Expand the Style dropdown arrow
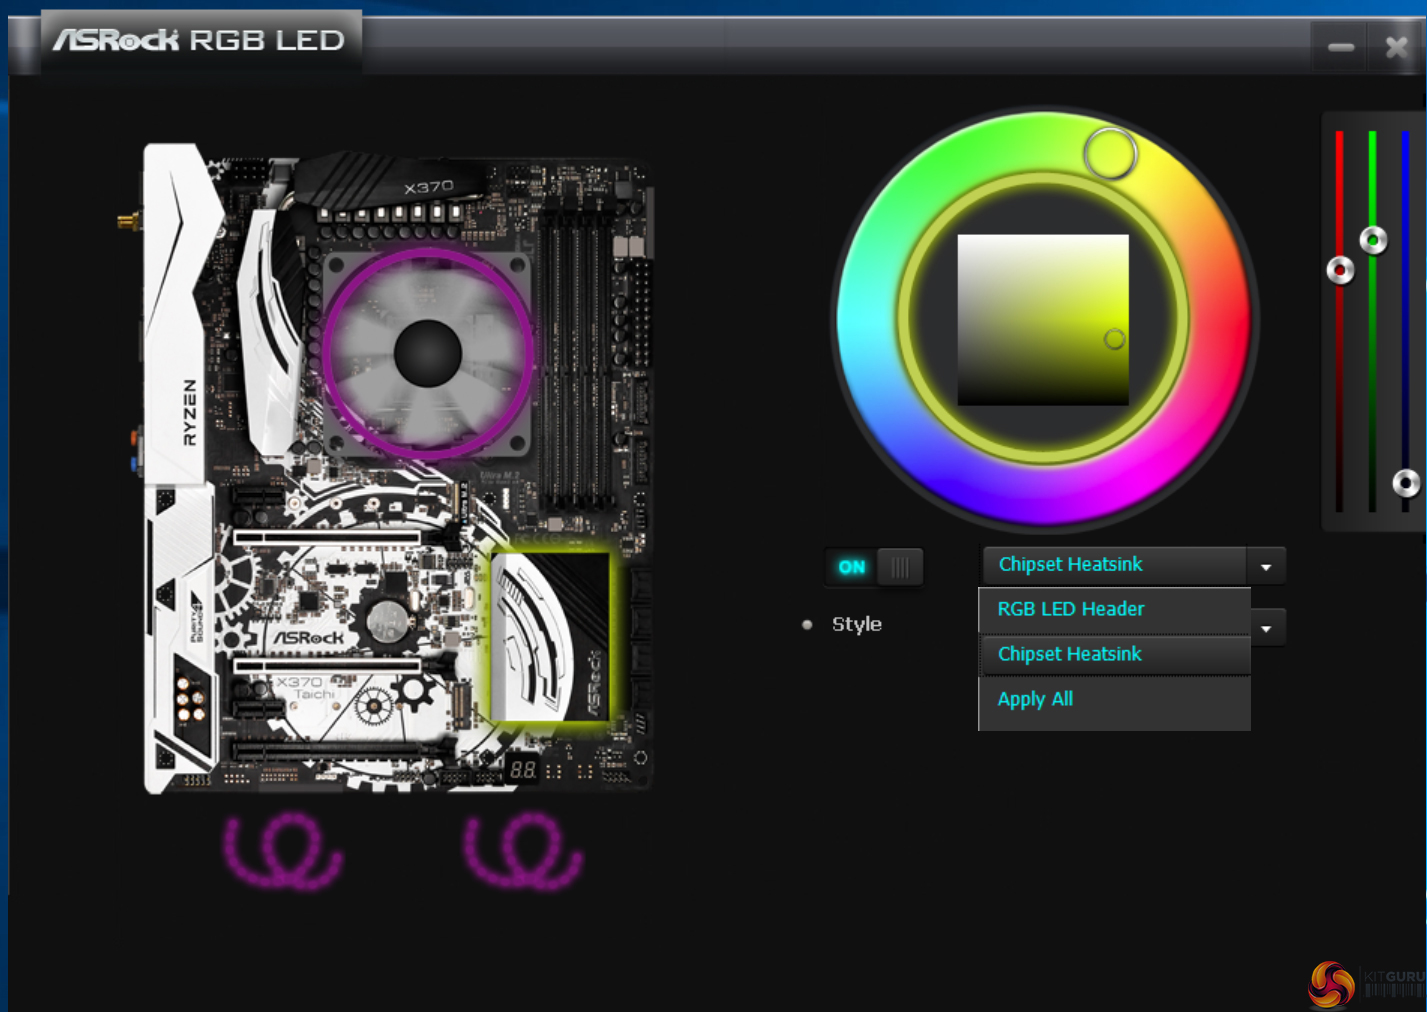 1267,629
